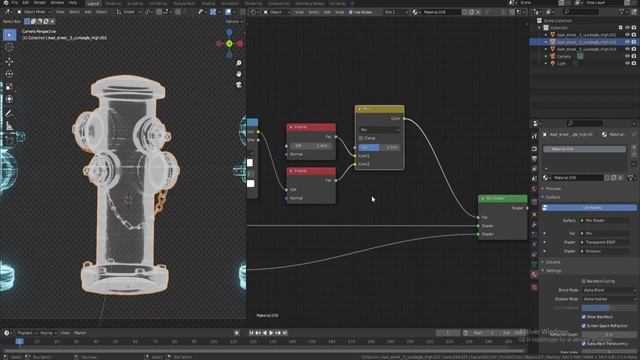Select the Transform tool in viewport toolbar
This screenshot has width=640, height=360.
pos(9,99)
